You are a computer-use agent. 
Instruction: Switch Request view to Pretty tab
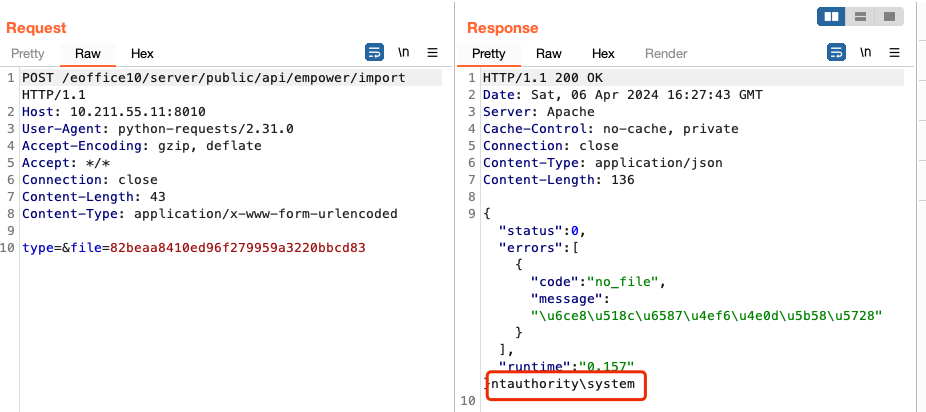[x=28, y=54]
